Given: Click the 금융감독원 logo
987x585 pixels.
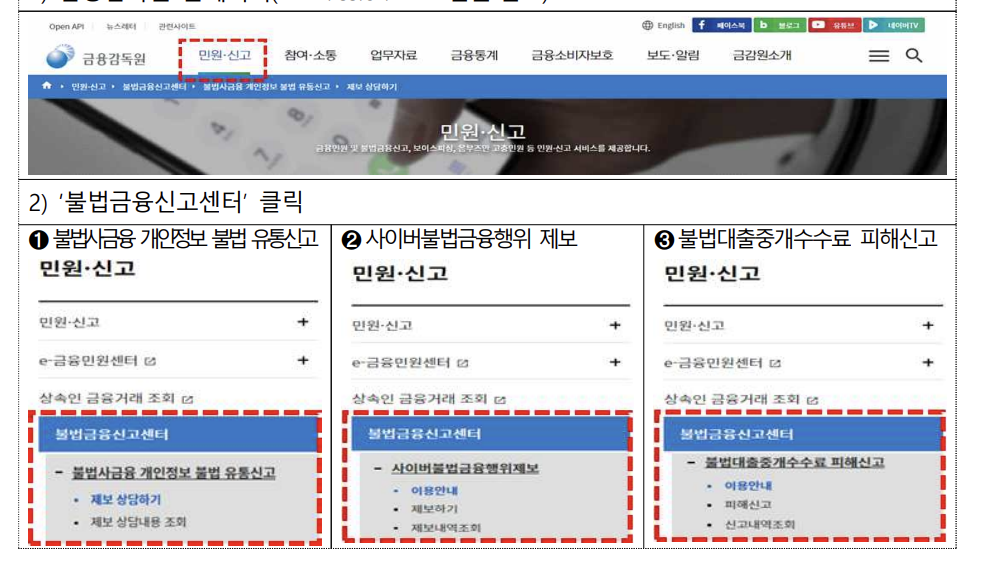Looking at the screenshot, I should (x=96, y=57).
